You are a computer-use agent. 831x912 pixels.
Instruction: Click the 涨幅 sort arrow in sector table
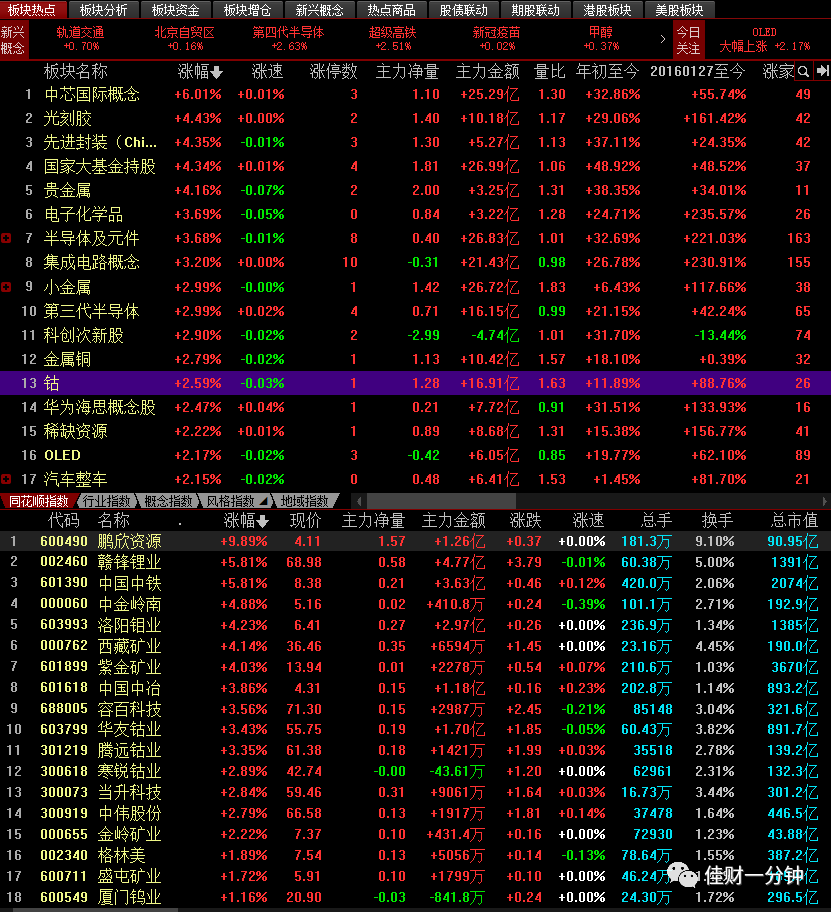coord(217,72)
